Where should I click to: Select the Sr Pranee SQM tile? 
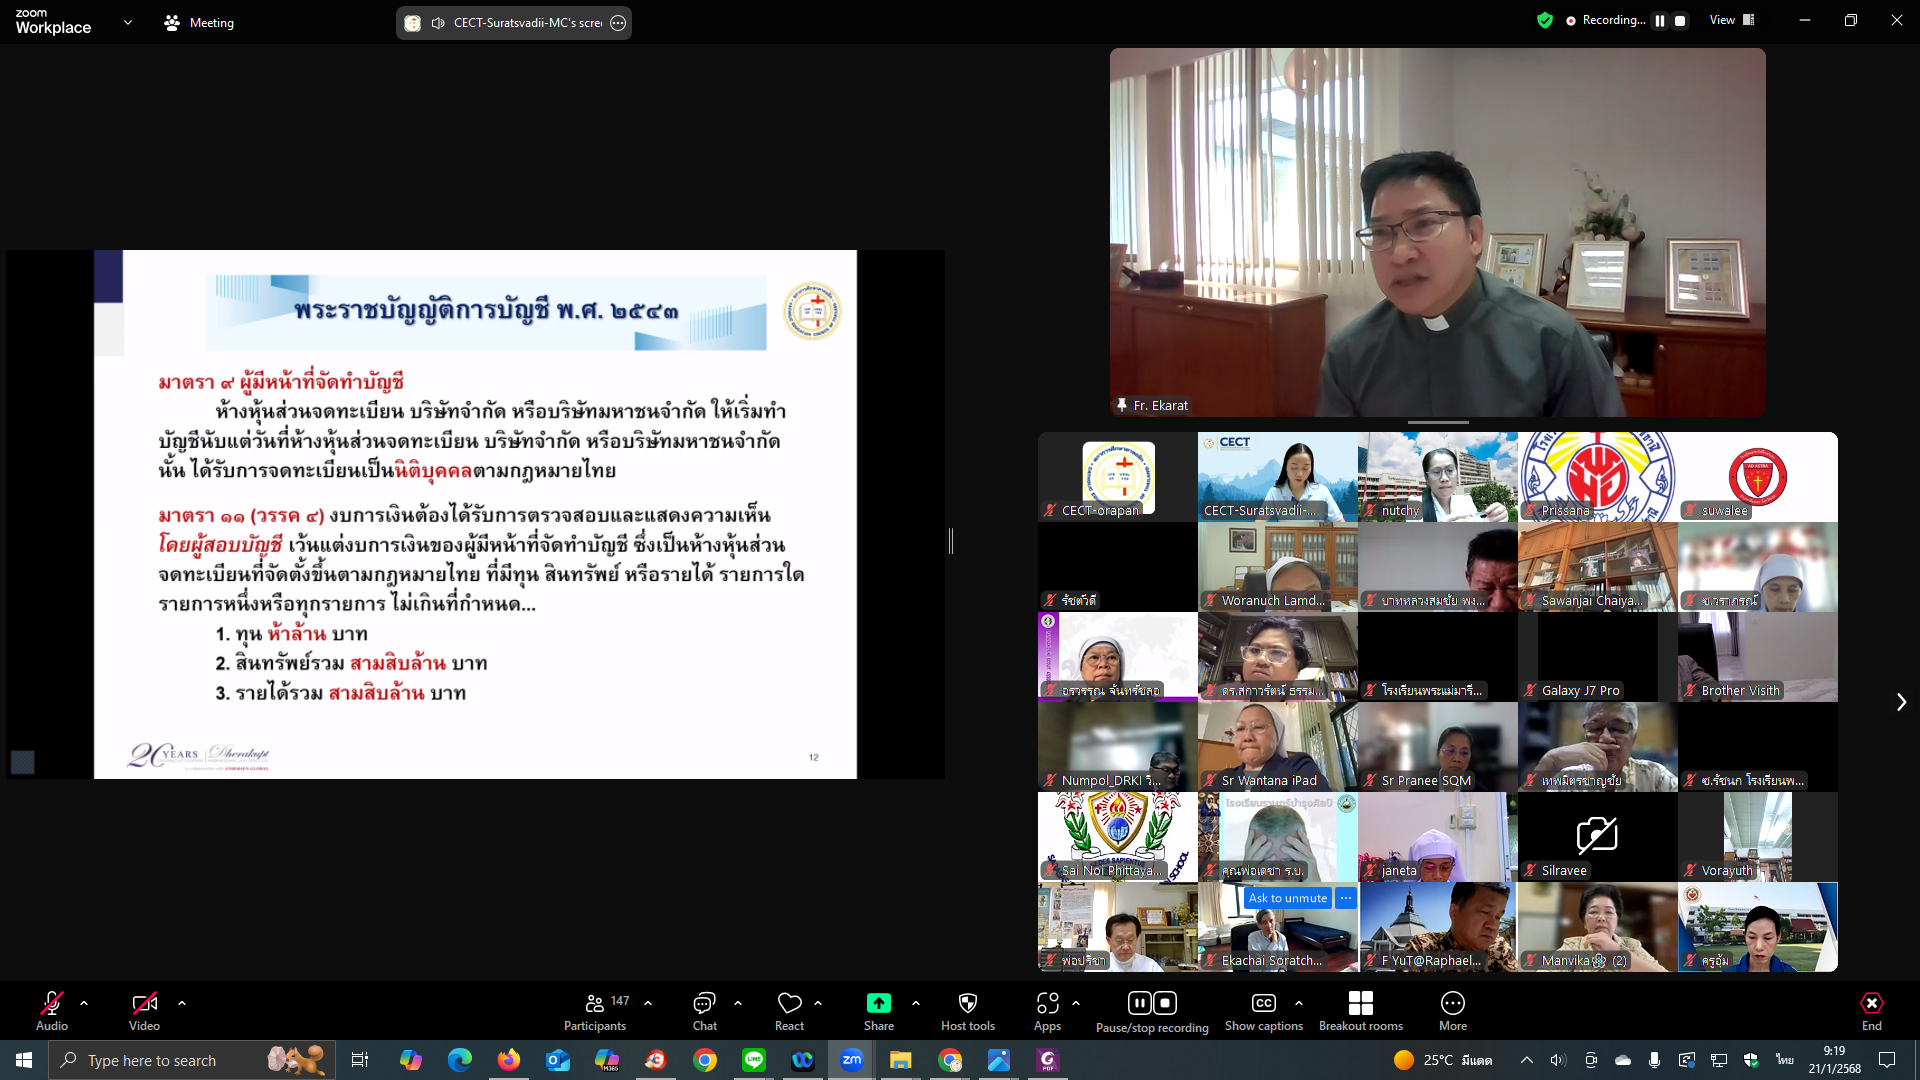click(1438, 747)
